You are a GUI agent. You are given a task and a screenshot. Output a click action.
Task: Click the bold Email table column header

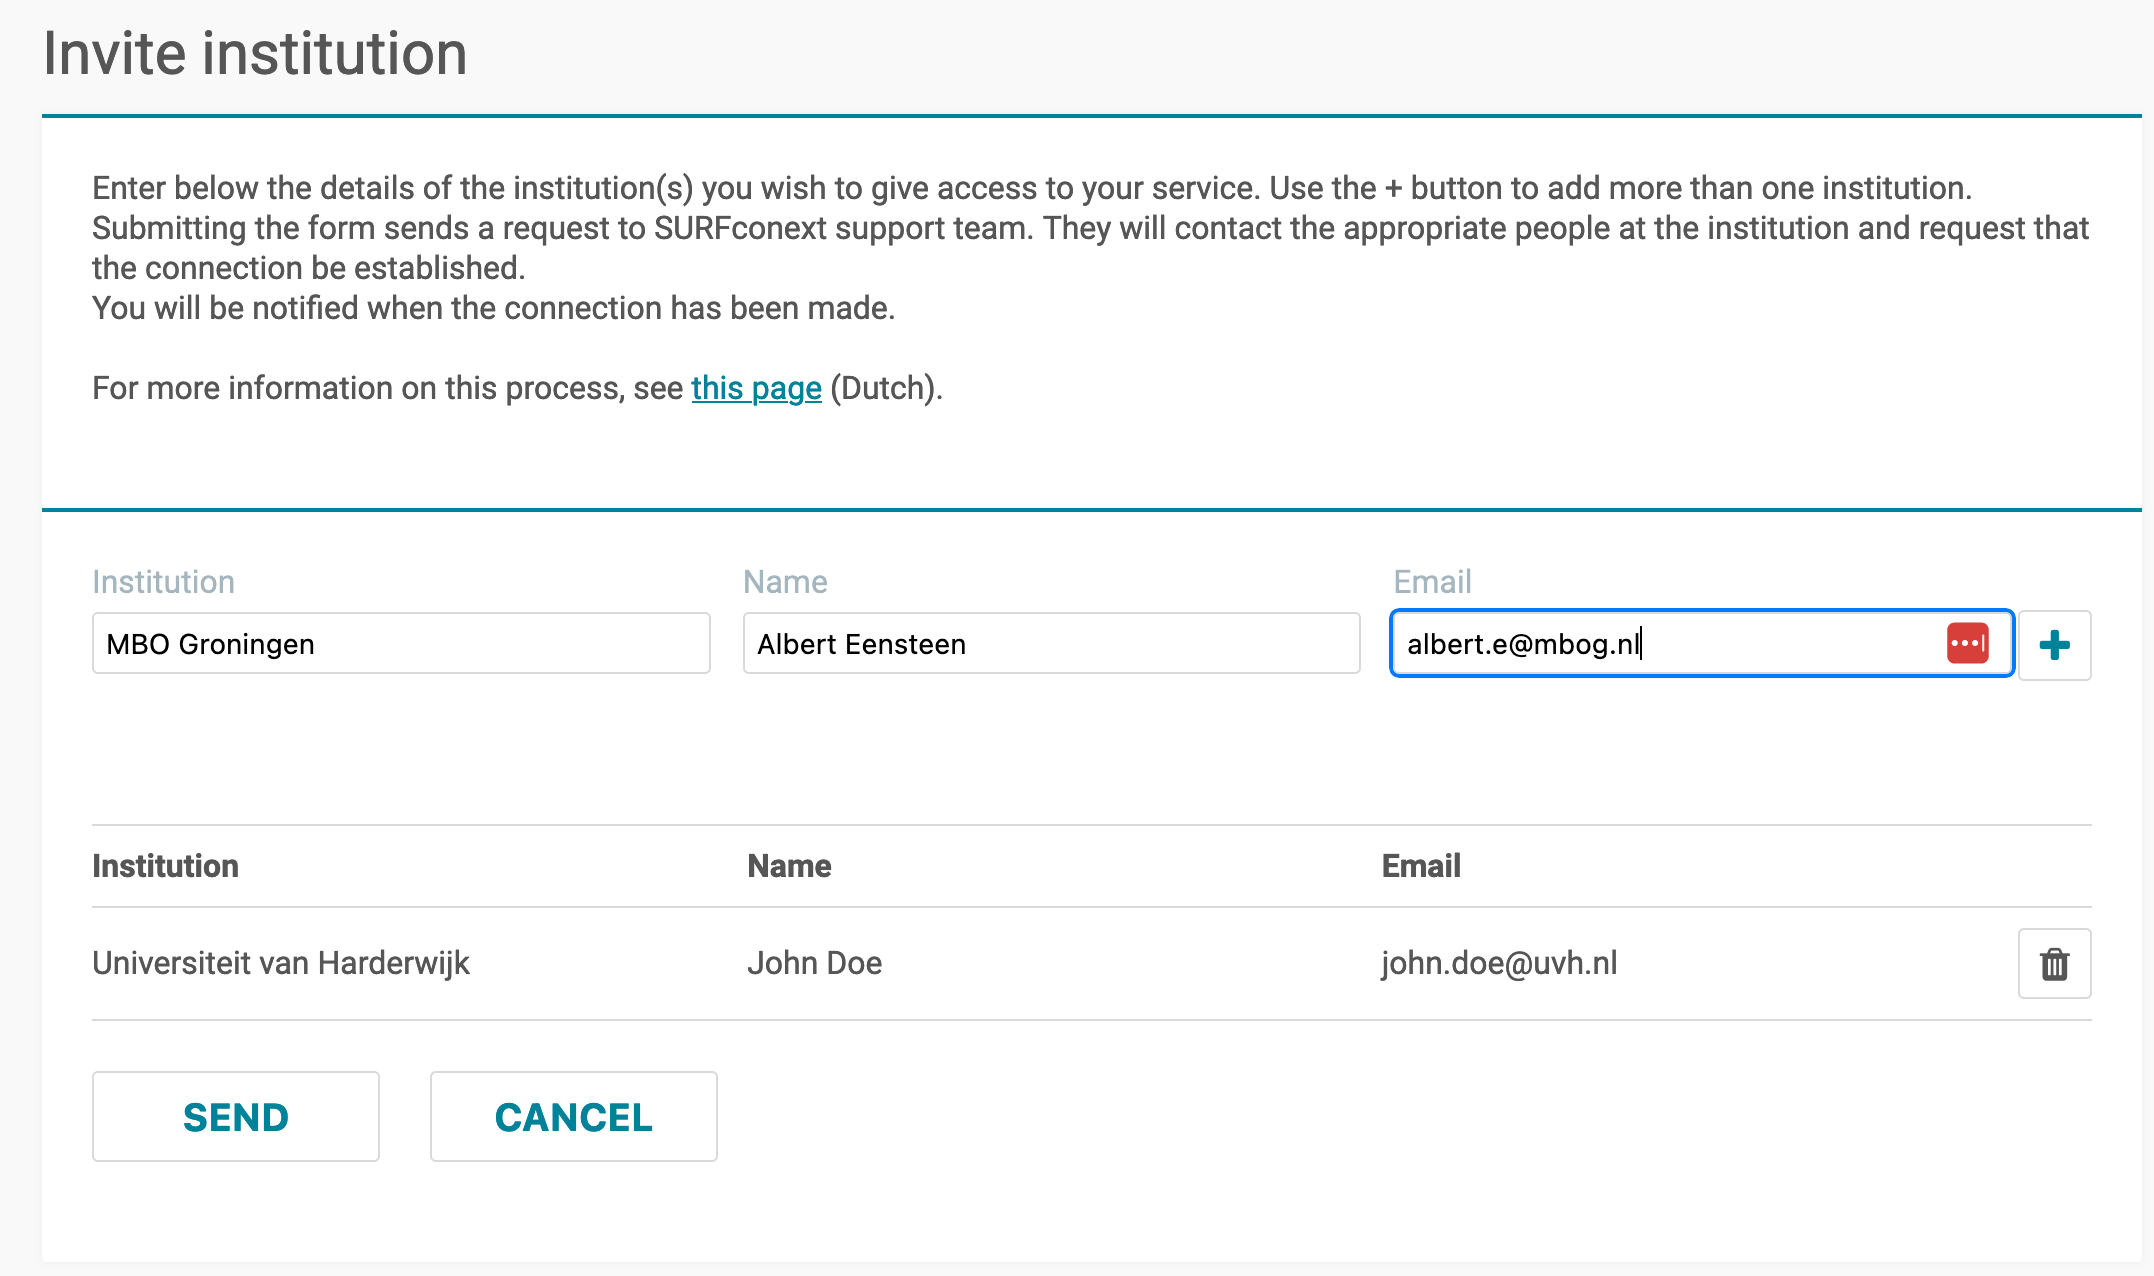[x=1421, y=866]
